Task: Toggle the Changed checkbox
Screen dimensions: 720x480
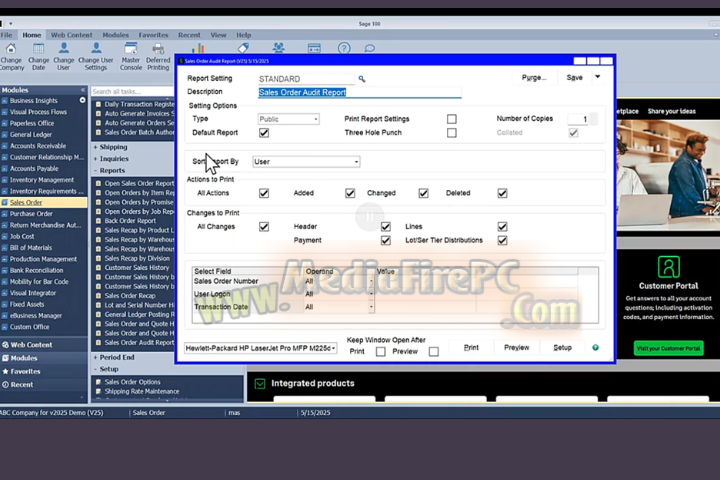Action: (x=423, y=193)
